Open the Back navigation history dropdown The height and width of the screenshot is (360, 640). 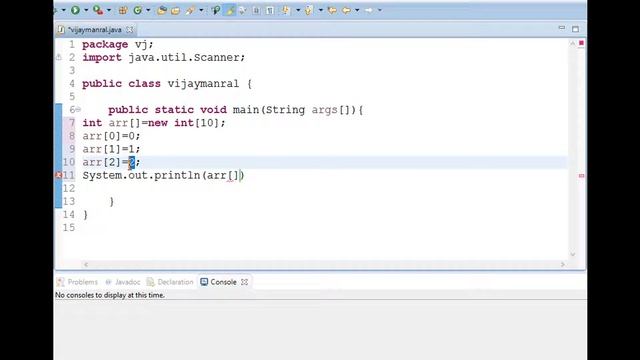(x=357, y=10)
